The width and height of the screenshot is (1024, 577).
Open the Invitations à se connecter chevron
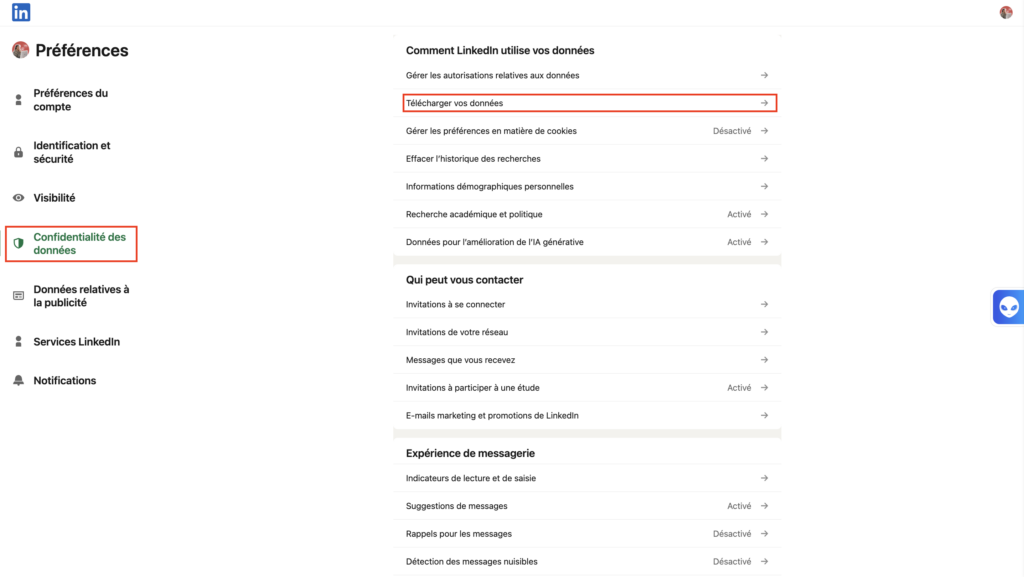click(x=764, y=304)
